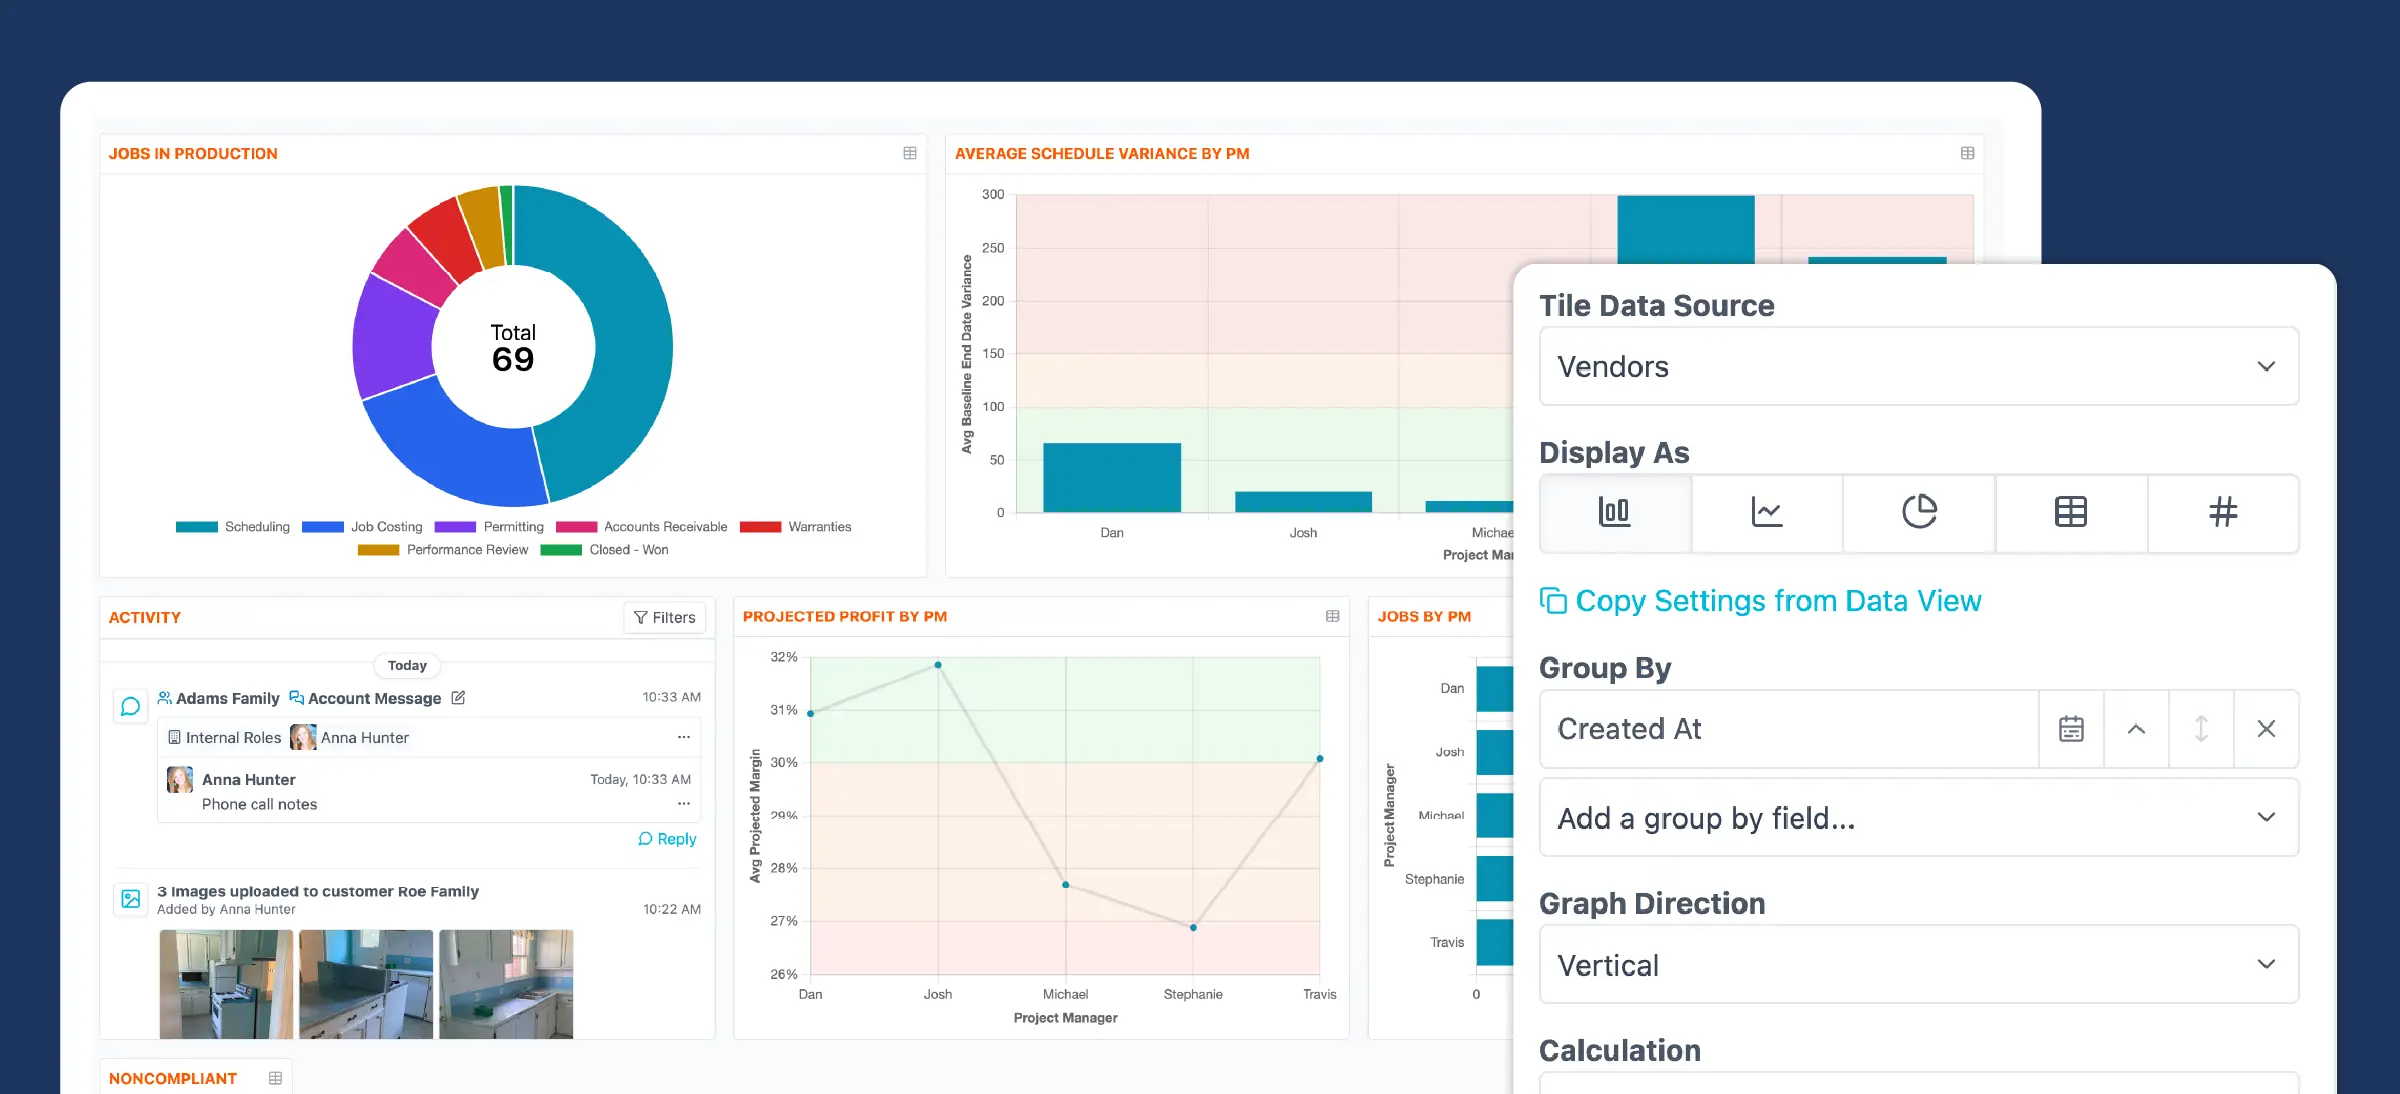Toggle grid view on Average Schedule Variance tile
This screenshot has height=1094, width=2400.
click(1967, 153)
